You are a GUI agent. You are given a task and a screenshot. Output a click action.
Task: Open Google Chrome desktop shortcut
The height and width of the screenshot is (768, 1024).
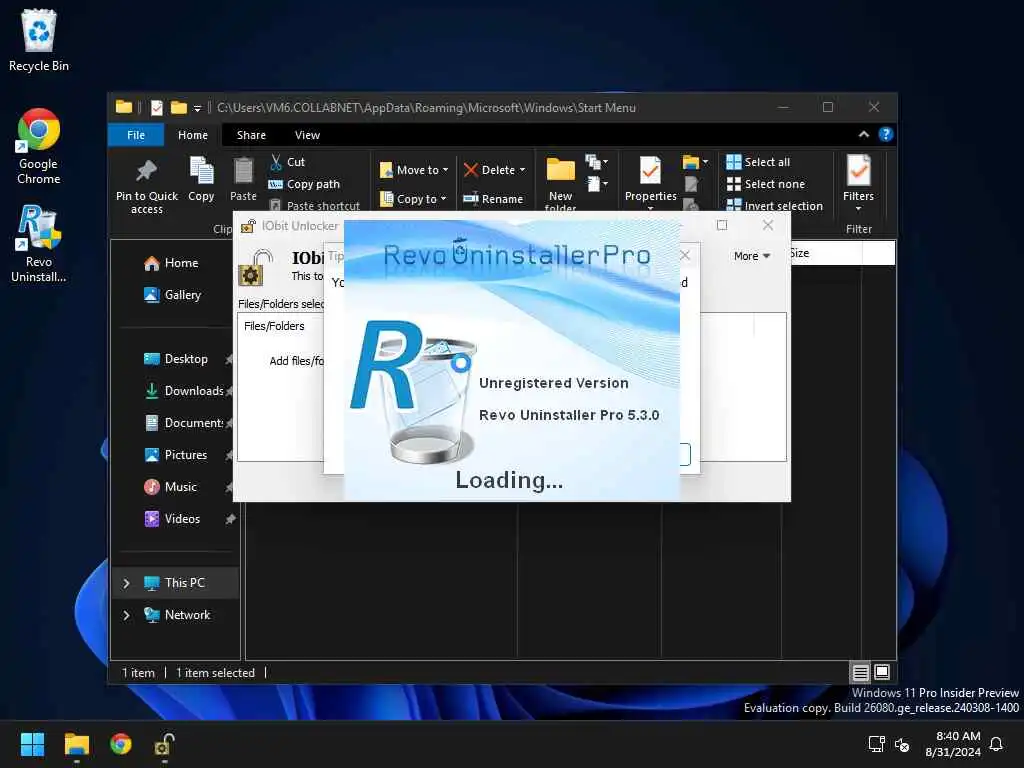point(39,147)
